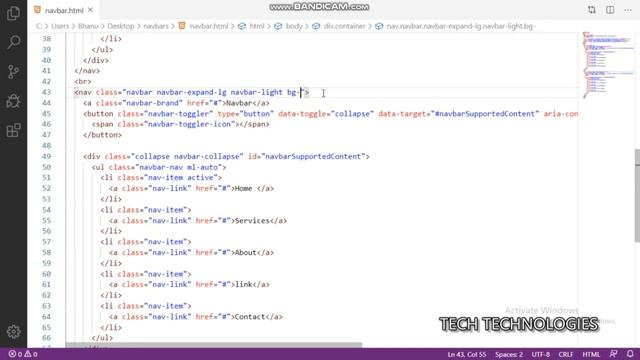Open the More Actions ellipsis menu
This screenshot has width=640, height=360.
pyautogui.click(x=628, y=10)
